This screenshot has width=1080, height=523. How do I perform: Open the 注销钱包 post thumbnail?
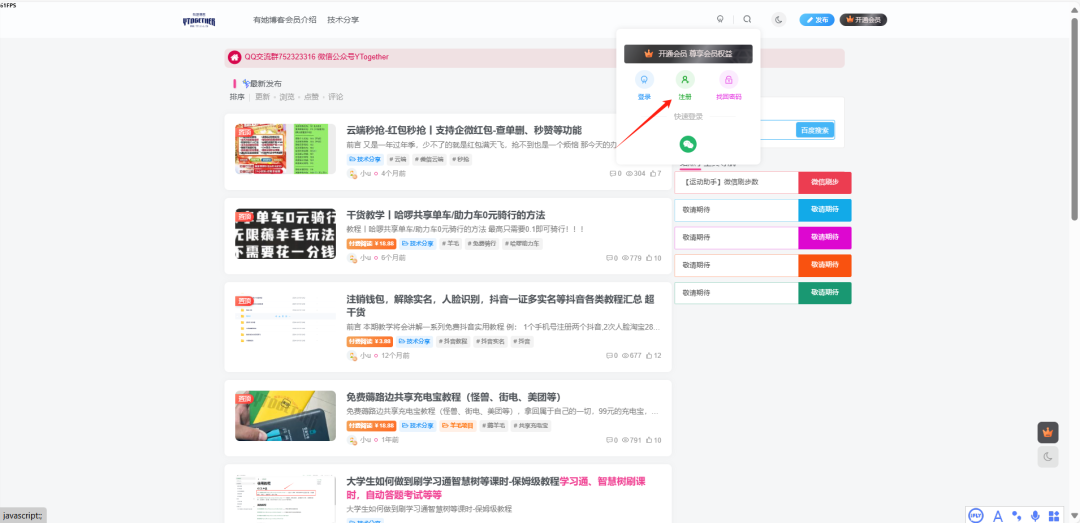tap(285, 319)
